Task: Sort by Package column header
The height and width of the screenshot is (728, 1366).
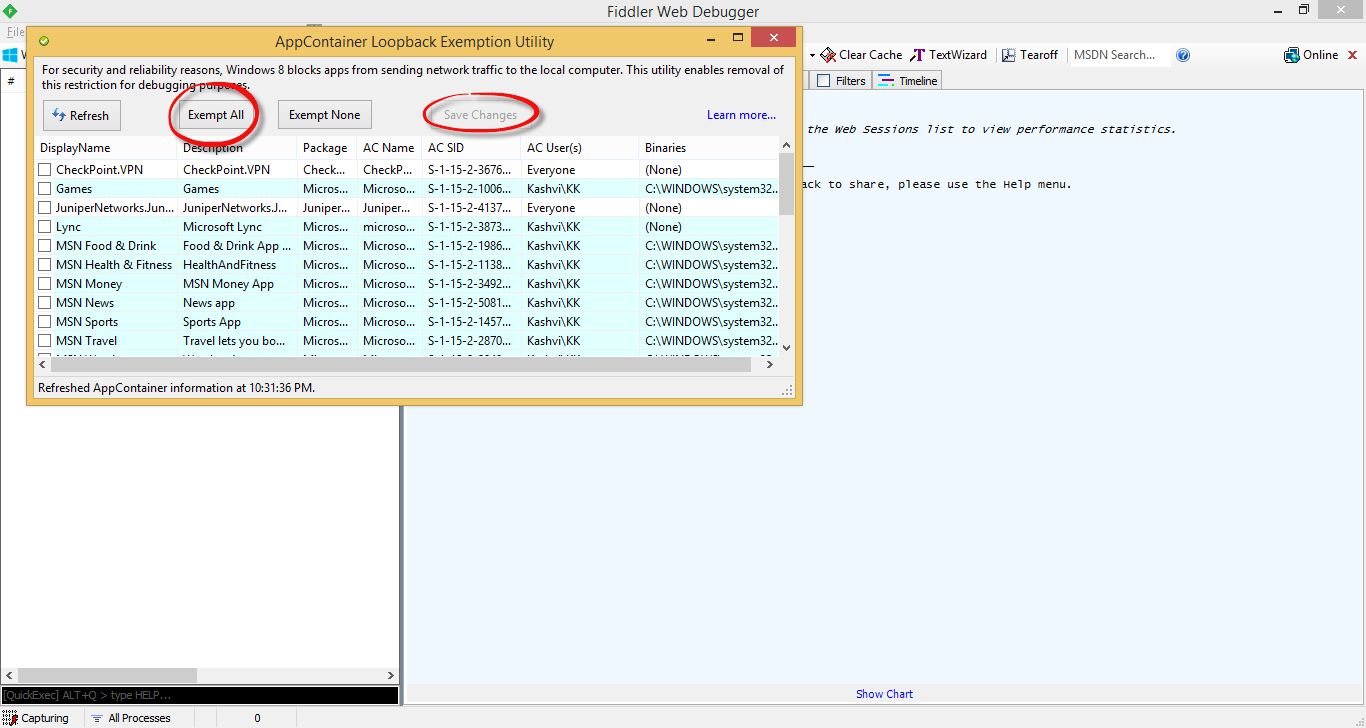Action: 327,148
